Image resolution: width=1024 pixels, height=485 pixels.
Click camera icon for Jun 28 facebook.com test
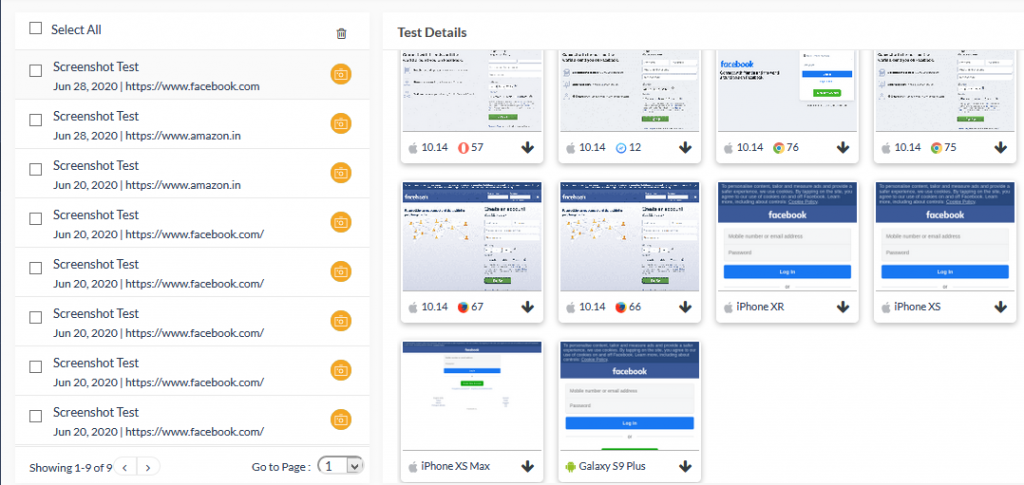341,74
